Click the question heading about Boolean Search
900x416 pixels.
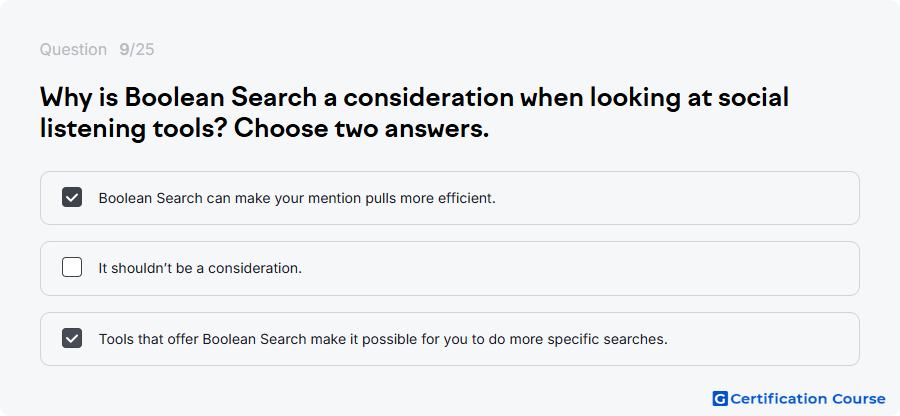(x=414, y=113)
